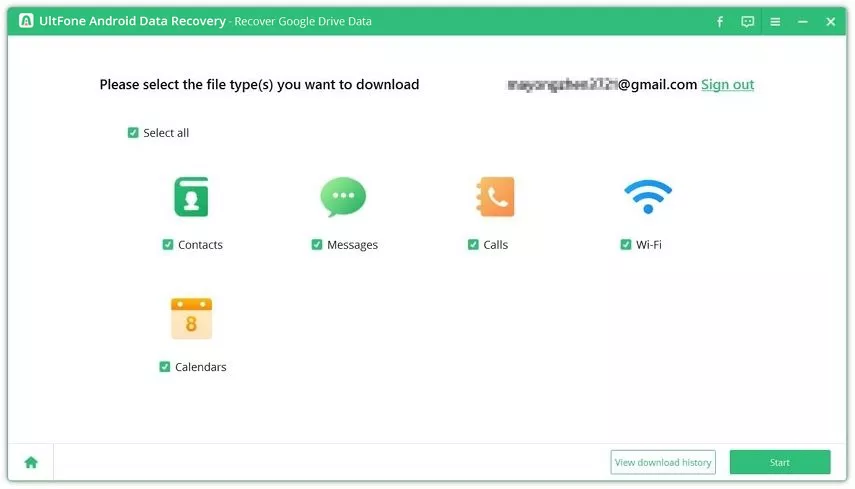Select the Messages speech bubble icon
The width and height of the screenshot is (855, 489).
343,197
